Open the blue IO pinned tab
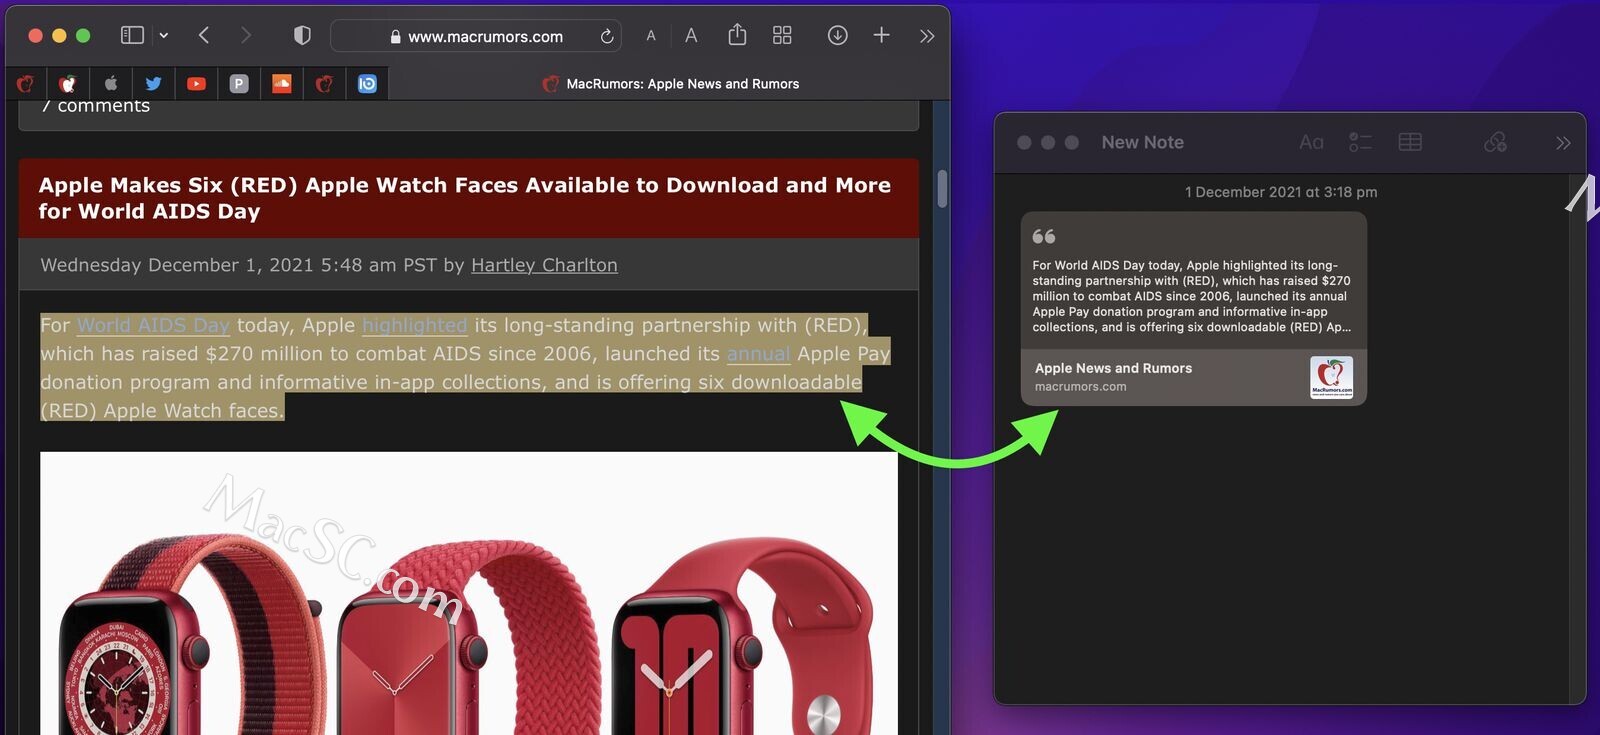 (x=367, y=84)
